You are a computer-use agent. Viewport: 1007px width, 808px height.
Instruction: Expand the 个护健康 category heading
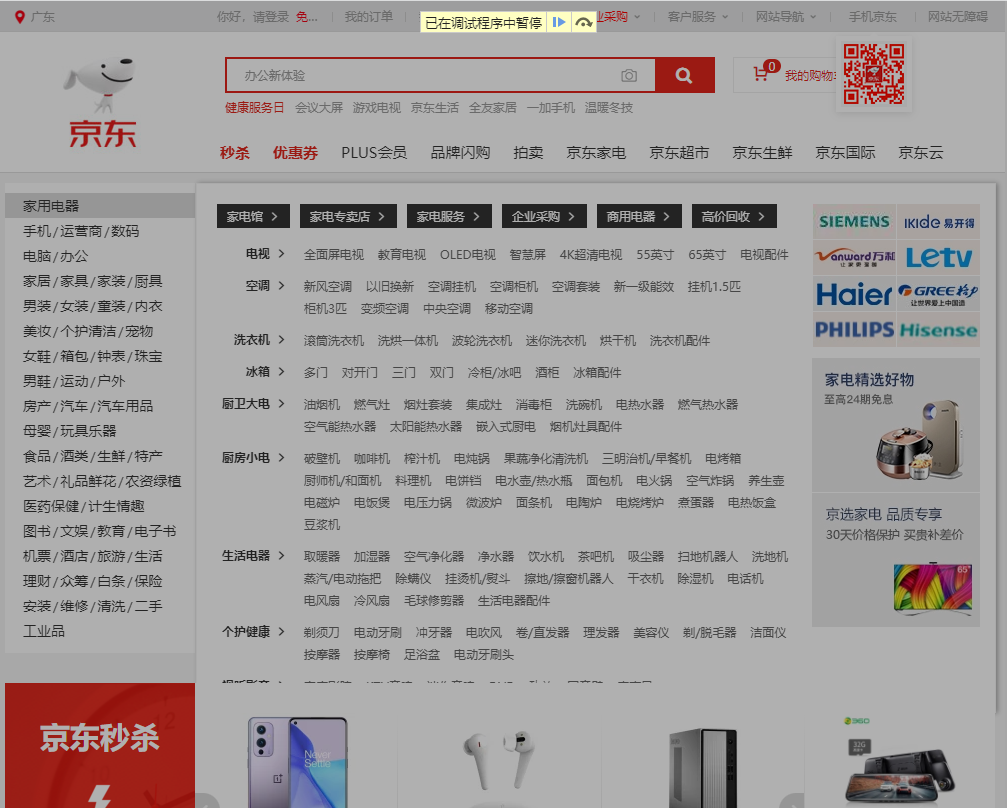253,631
